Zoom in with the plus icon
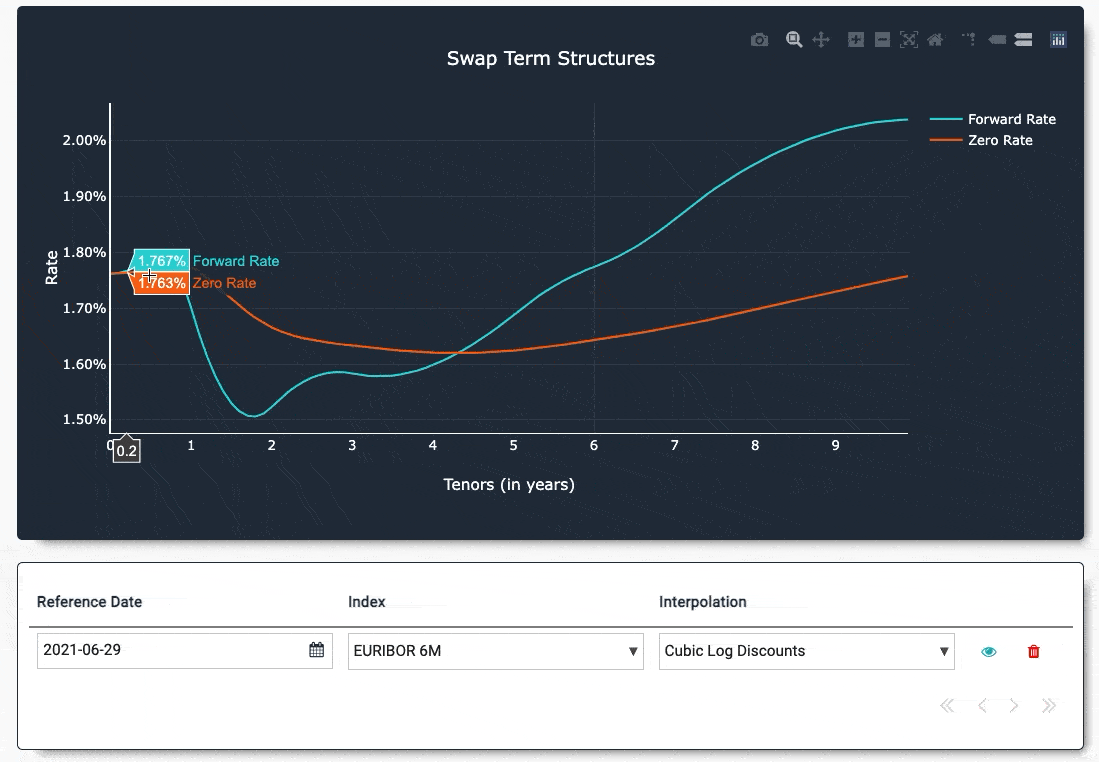Viewport: 1099px width, 762px height. click(855, 40)
